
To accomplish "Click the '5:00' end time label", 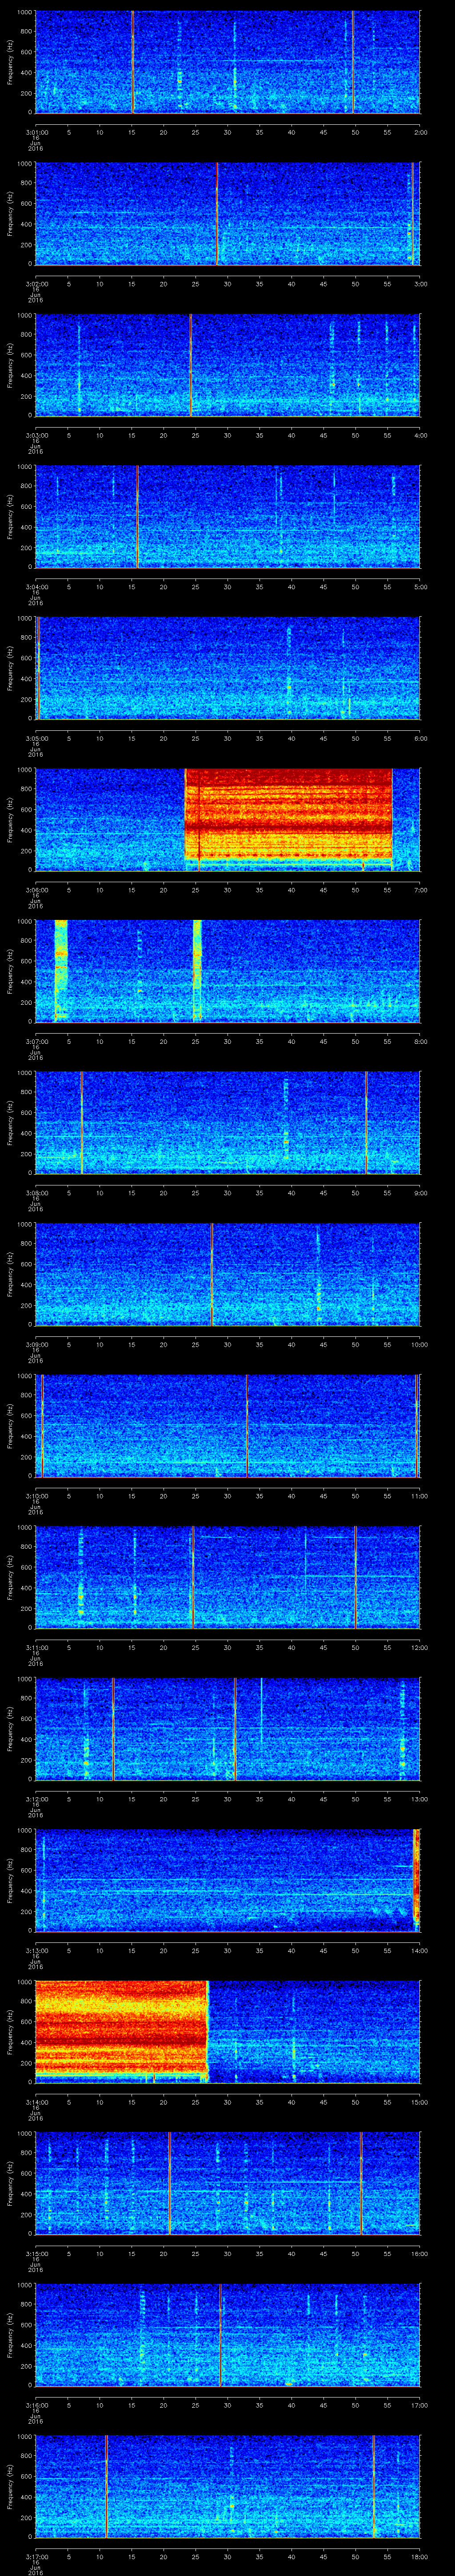I will 420,586.
